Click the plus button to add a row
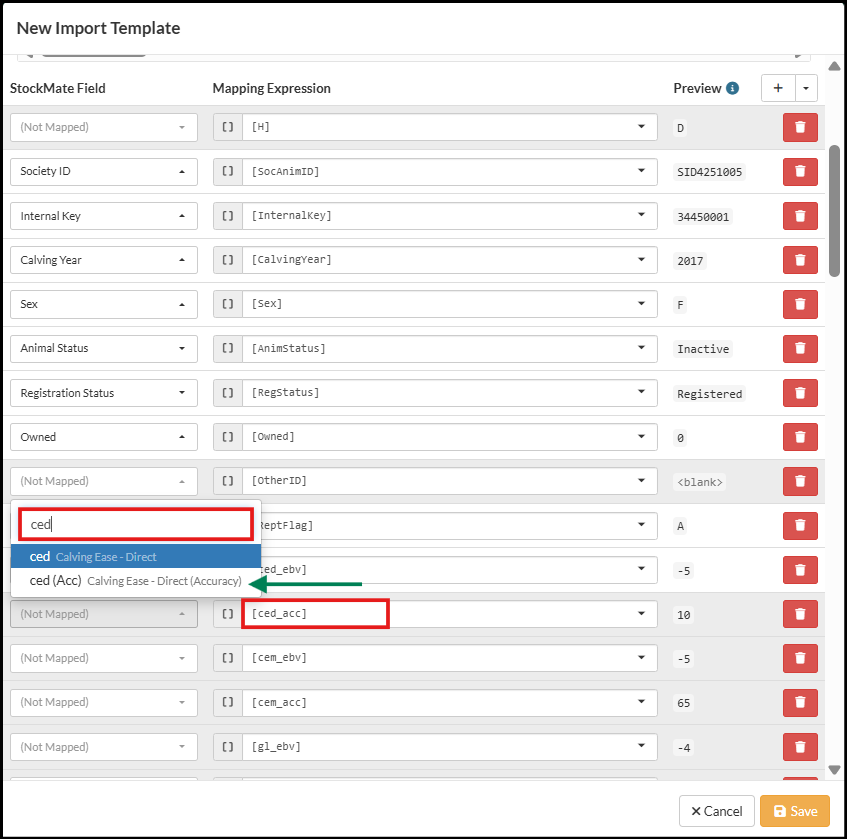The height and width of the screenshot is (839, 847). tap(778, 88)
